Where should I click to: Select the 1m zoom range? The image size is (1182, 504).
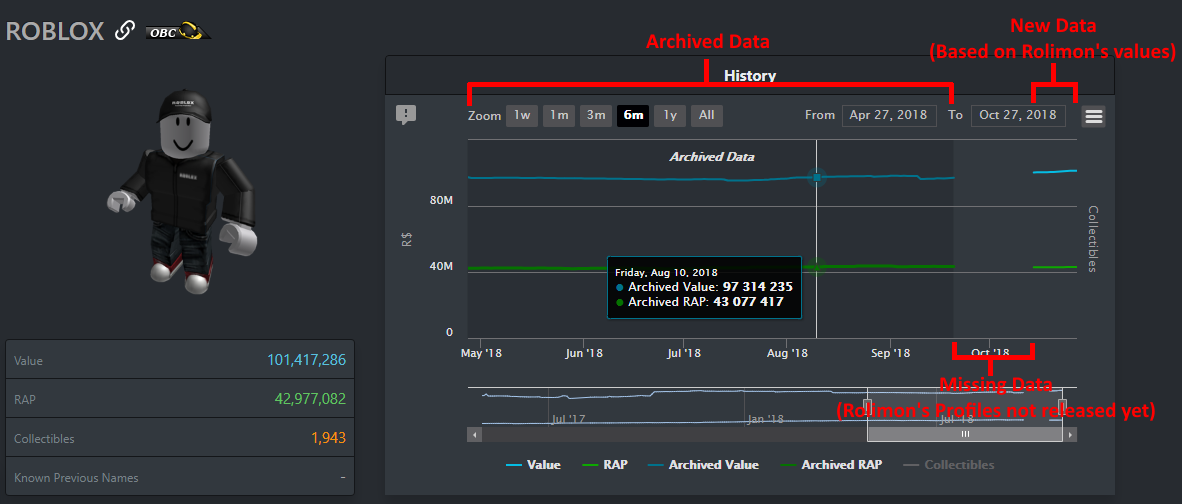click(559, 116)
